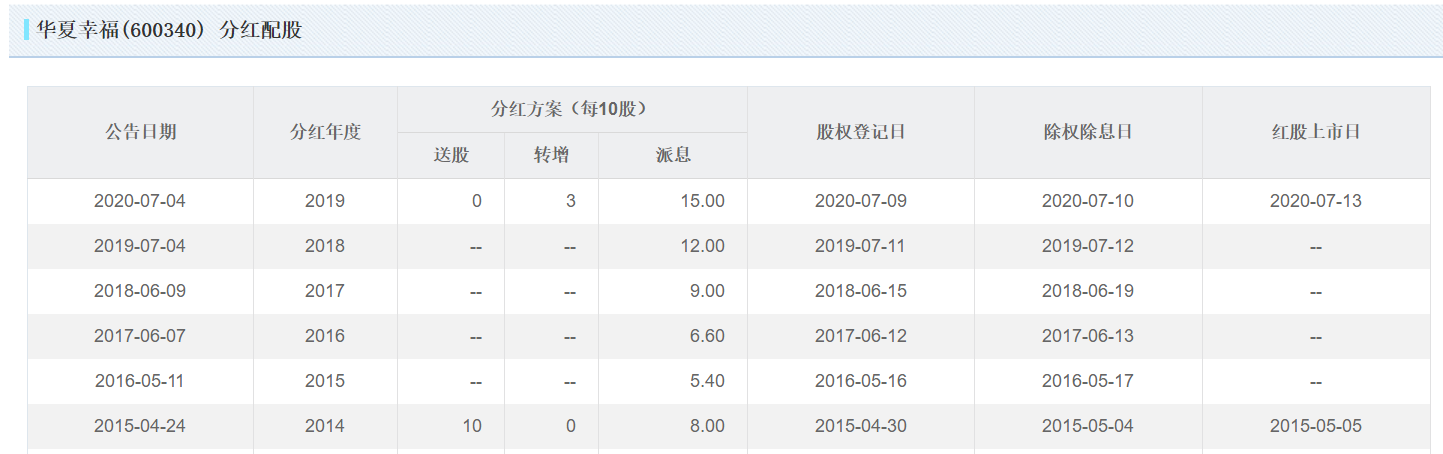The width and height of the screenshot is (1443, 454).
Task: Click ex-dividend date 2017-06-13
Action: 1088,336
